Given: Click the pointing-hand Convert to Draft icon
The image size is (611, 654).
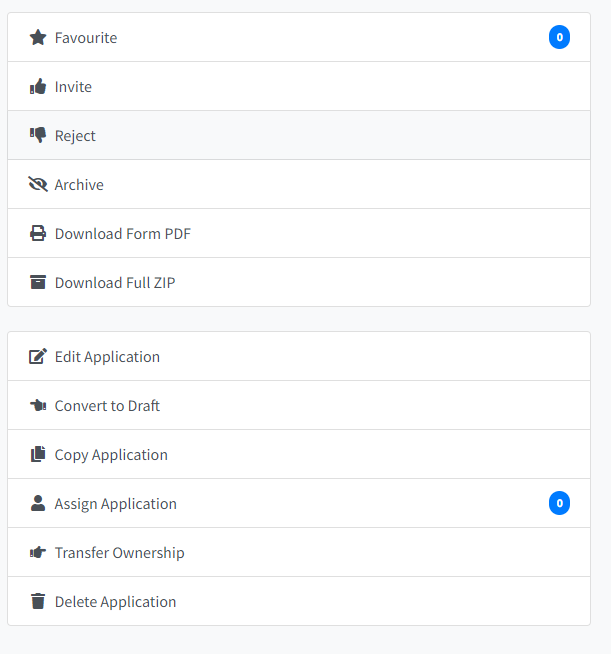Looking at the screenshot, I should coord(38,405).
